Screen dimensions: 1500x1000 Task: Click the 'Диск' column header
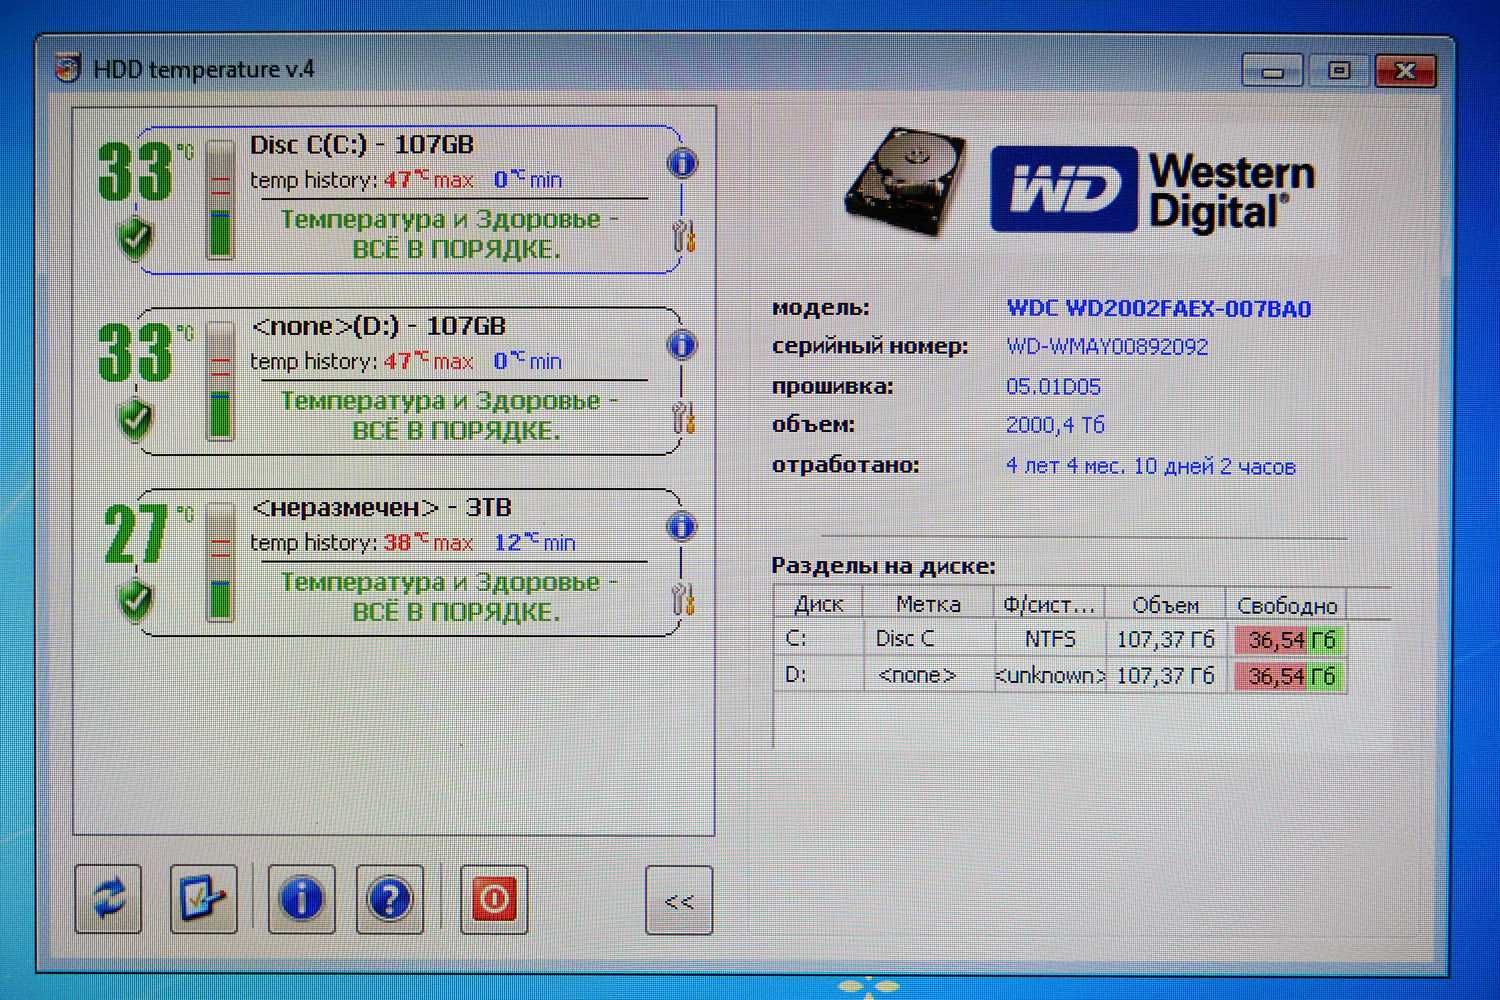819,604
